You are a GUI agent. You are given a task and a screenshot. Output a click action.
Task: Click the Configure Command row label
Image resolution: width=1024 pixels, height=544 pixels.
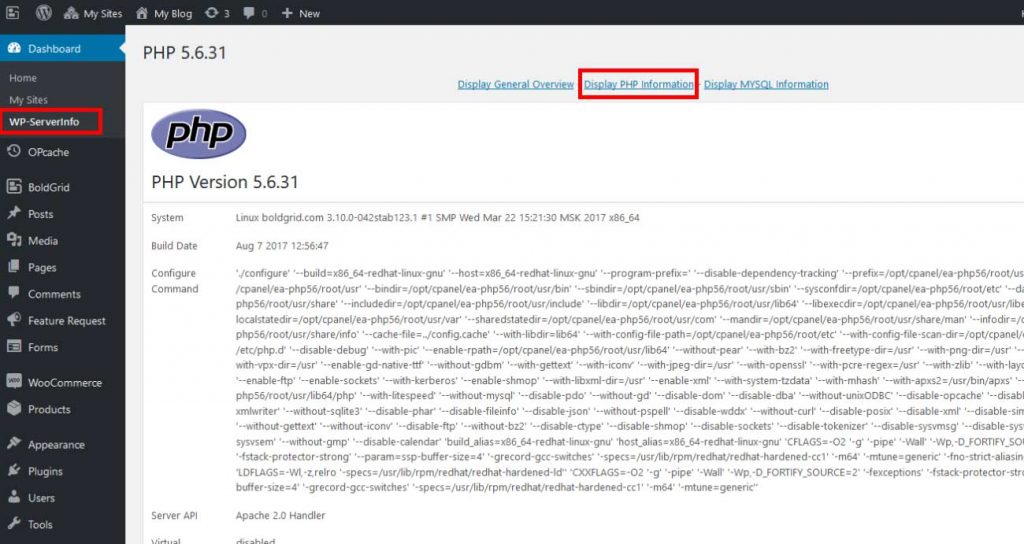175,281
